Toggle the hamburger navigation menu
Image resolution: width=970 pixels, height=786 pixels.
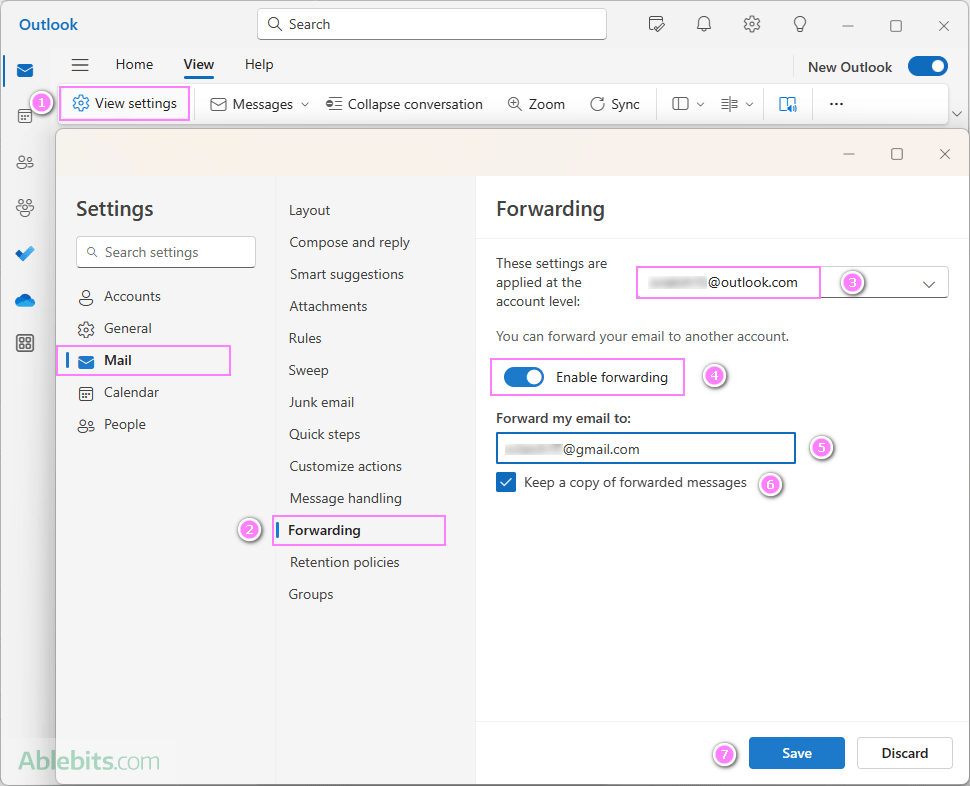point(80,65)
